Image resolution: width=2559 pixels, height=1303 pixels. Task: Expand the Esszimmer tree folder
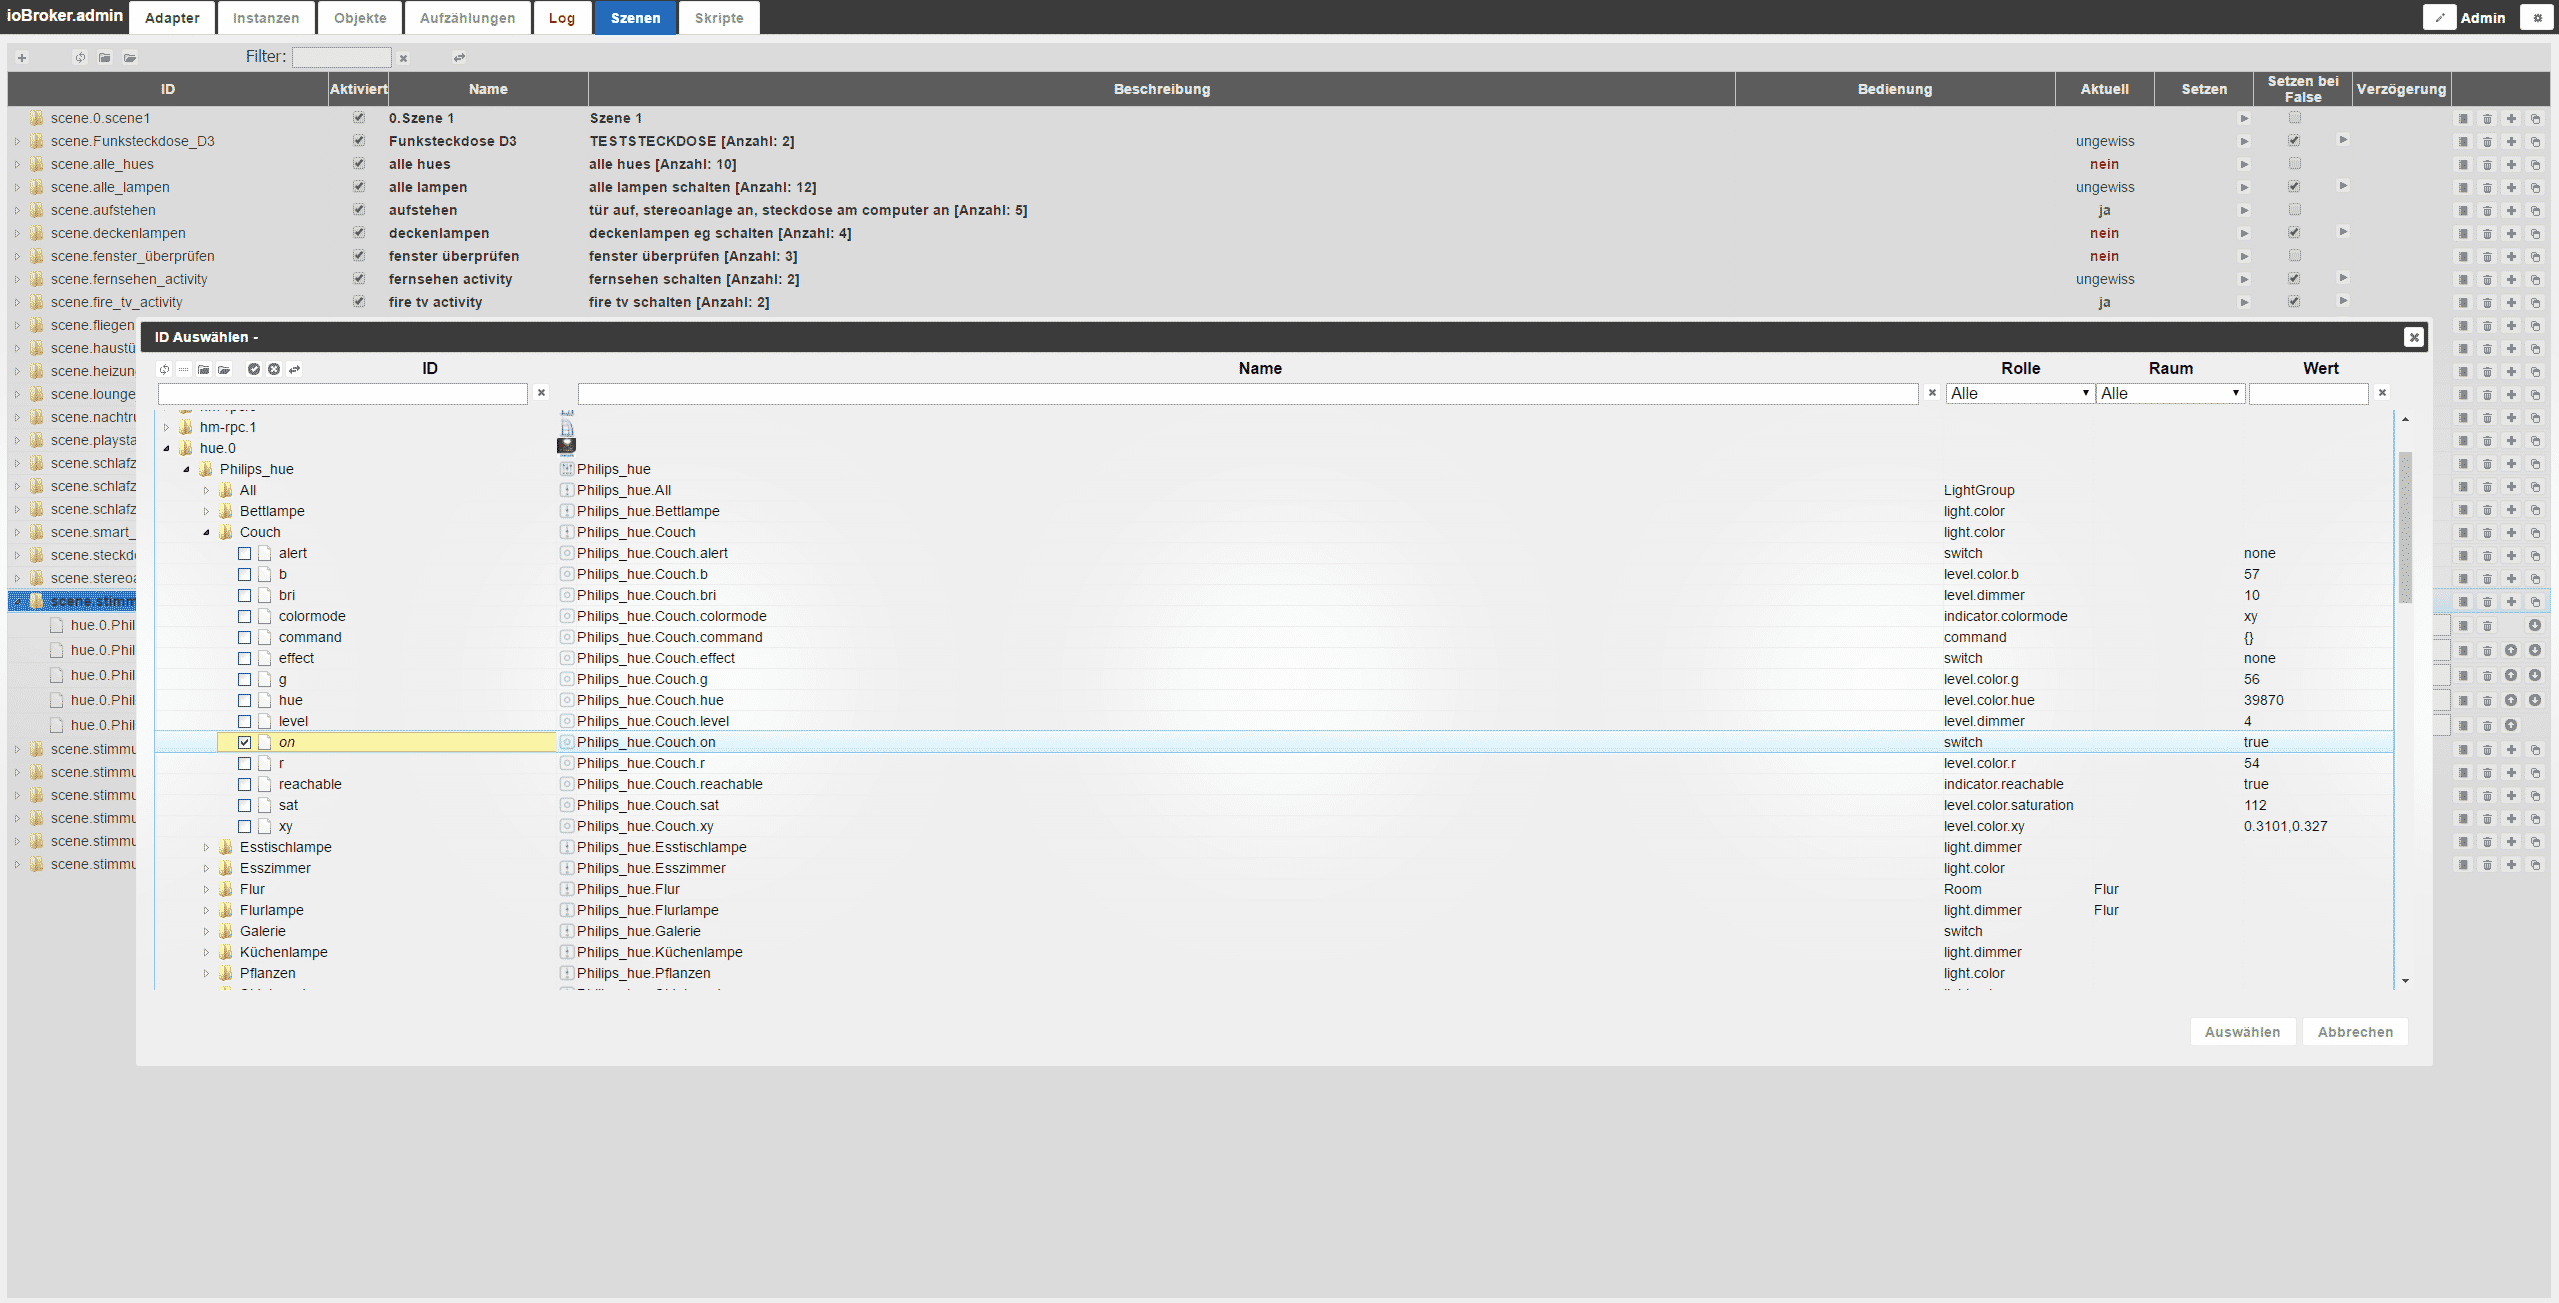[207, 868]
